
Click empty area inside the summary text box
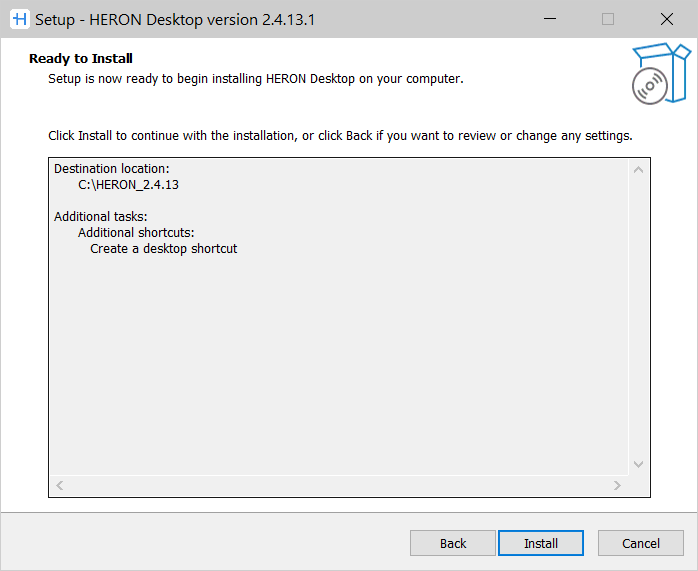(340, 370)
